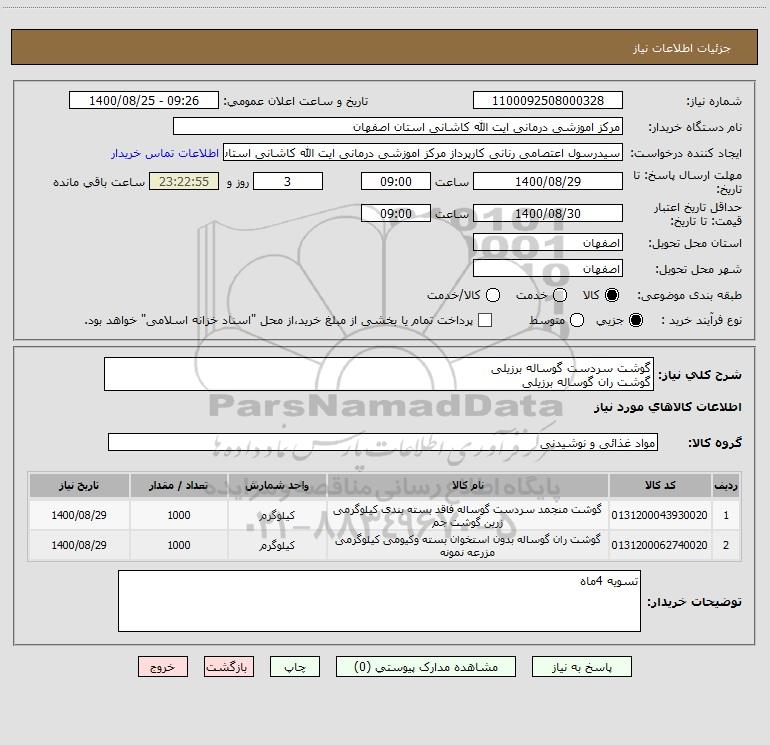Click the announcement date field 1400/08/25 - 09:26
Image resolution: width=770 pixels, height=745 pixels.
coord(144,101)
